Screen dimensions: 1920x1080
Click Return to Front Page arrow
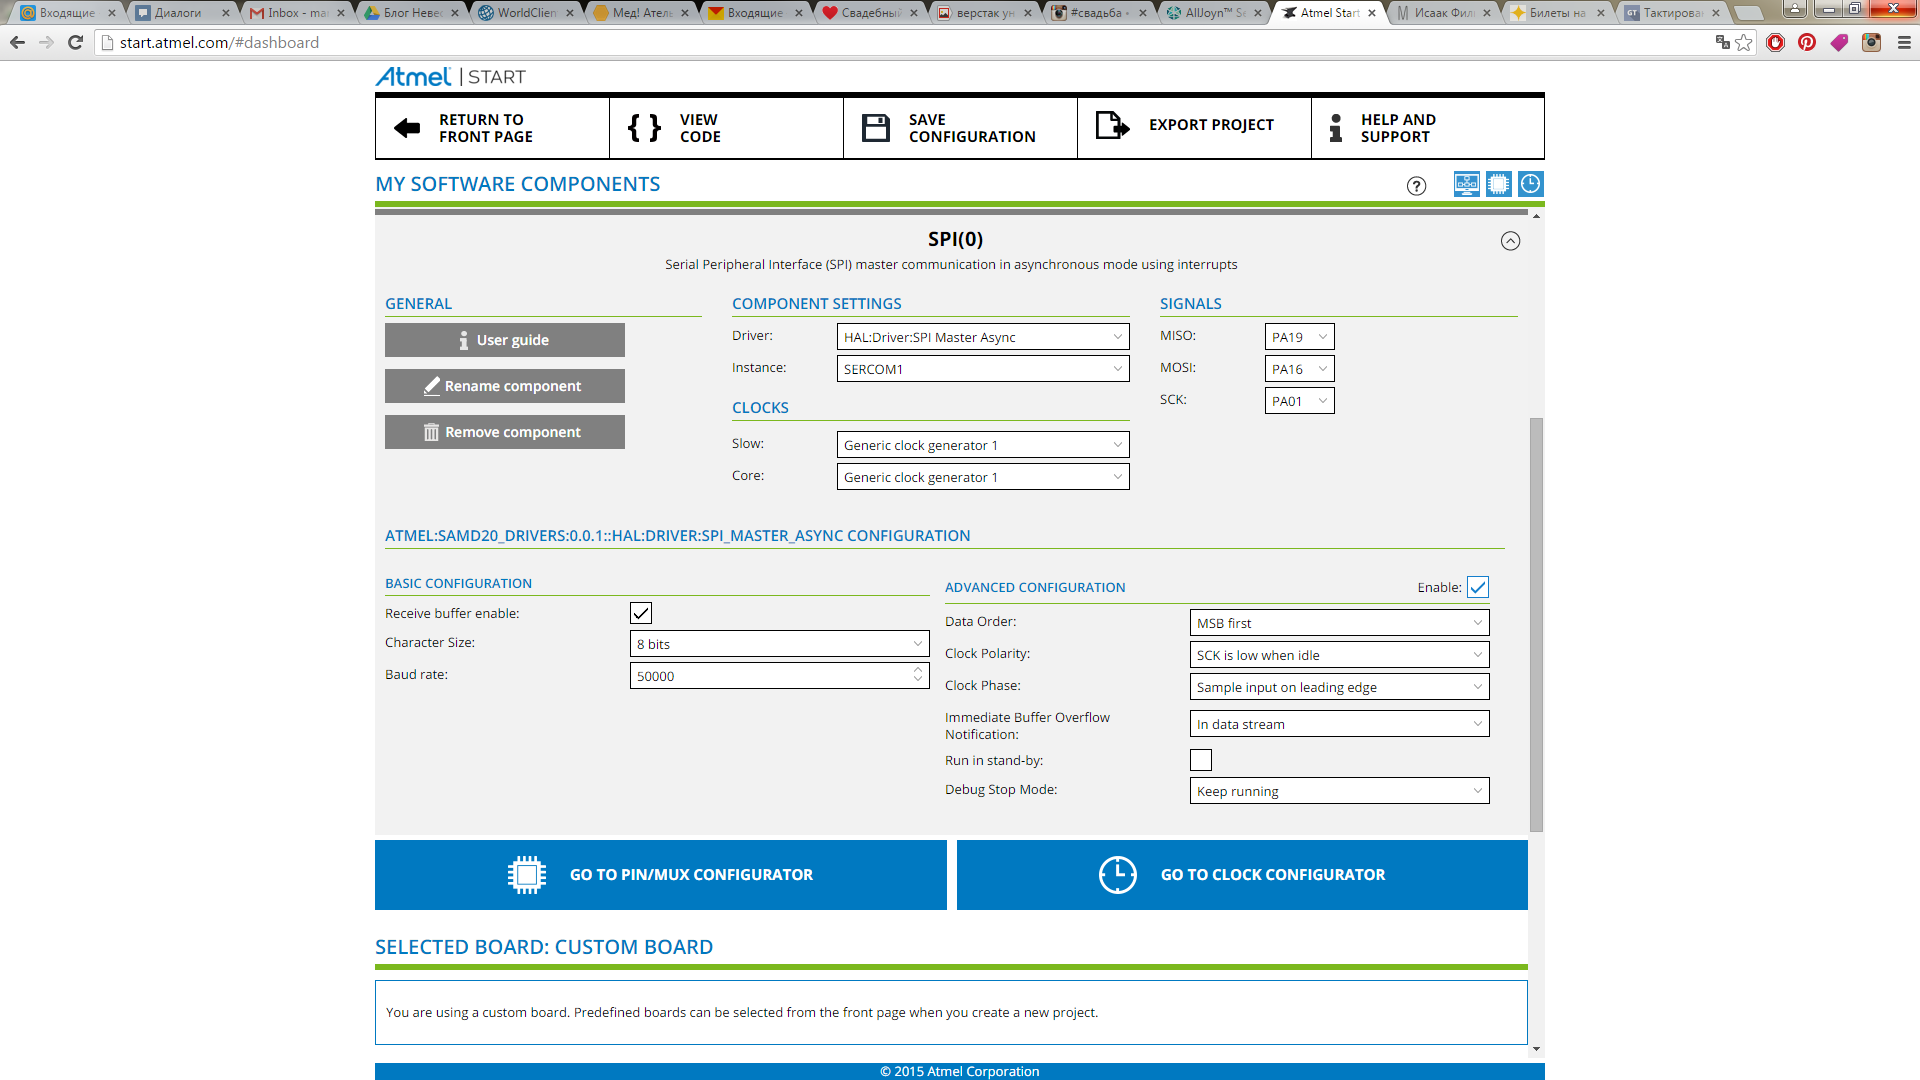point(407,128)
